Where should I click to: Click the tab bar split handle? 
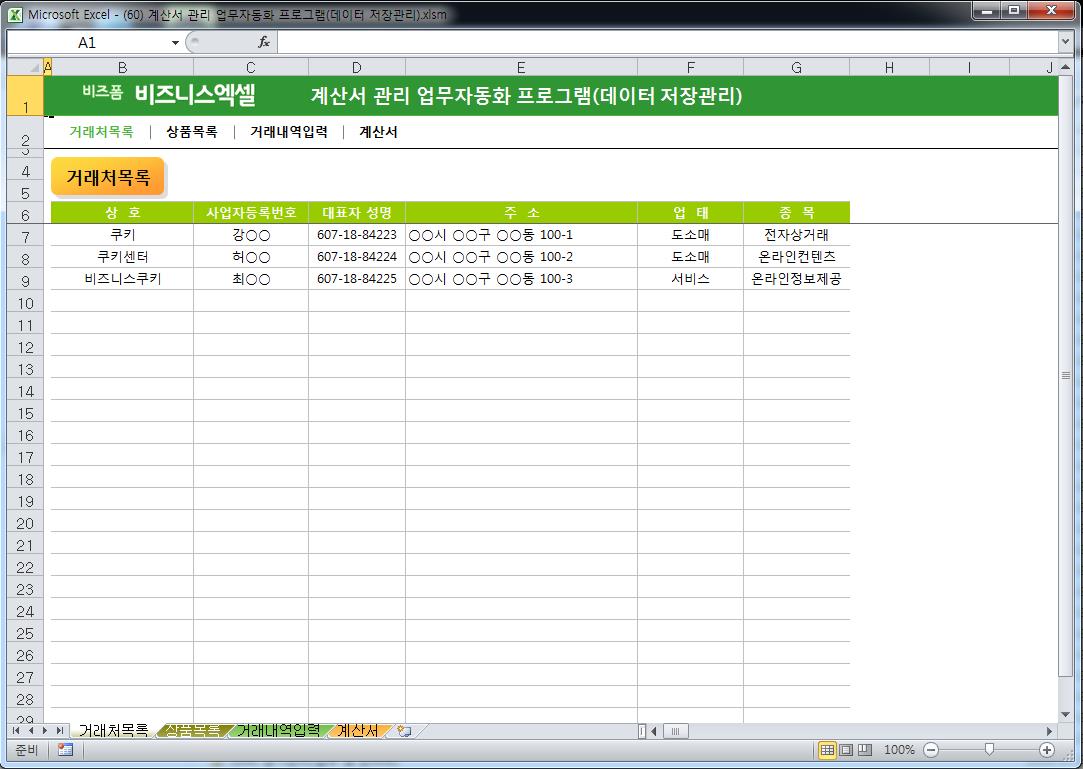[642, 730]
